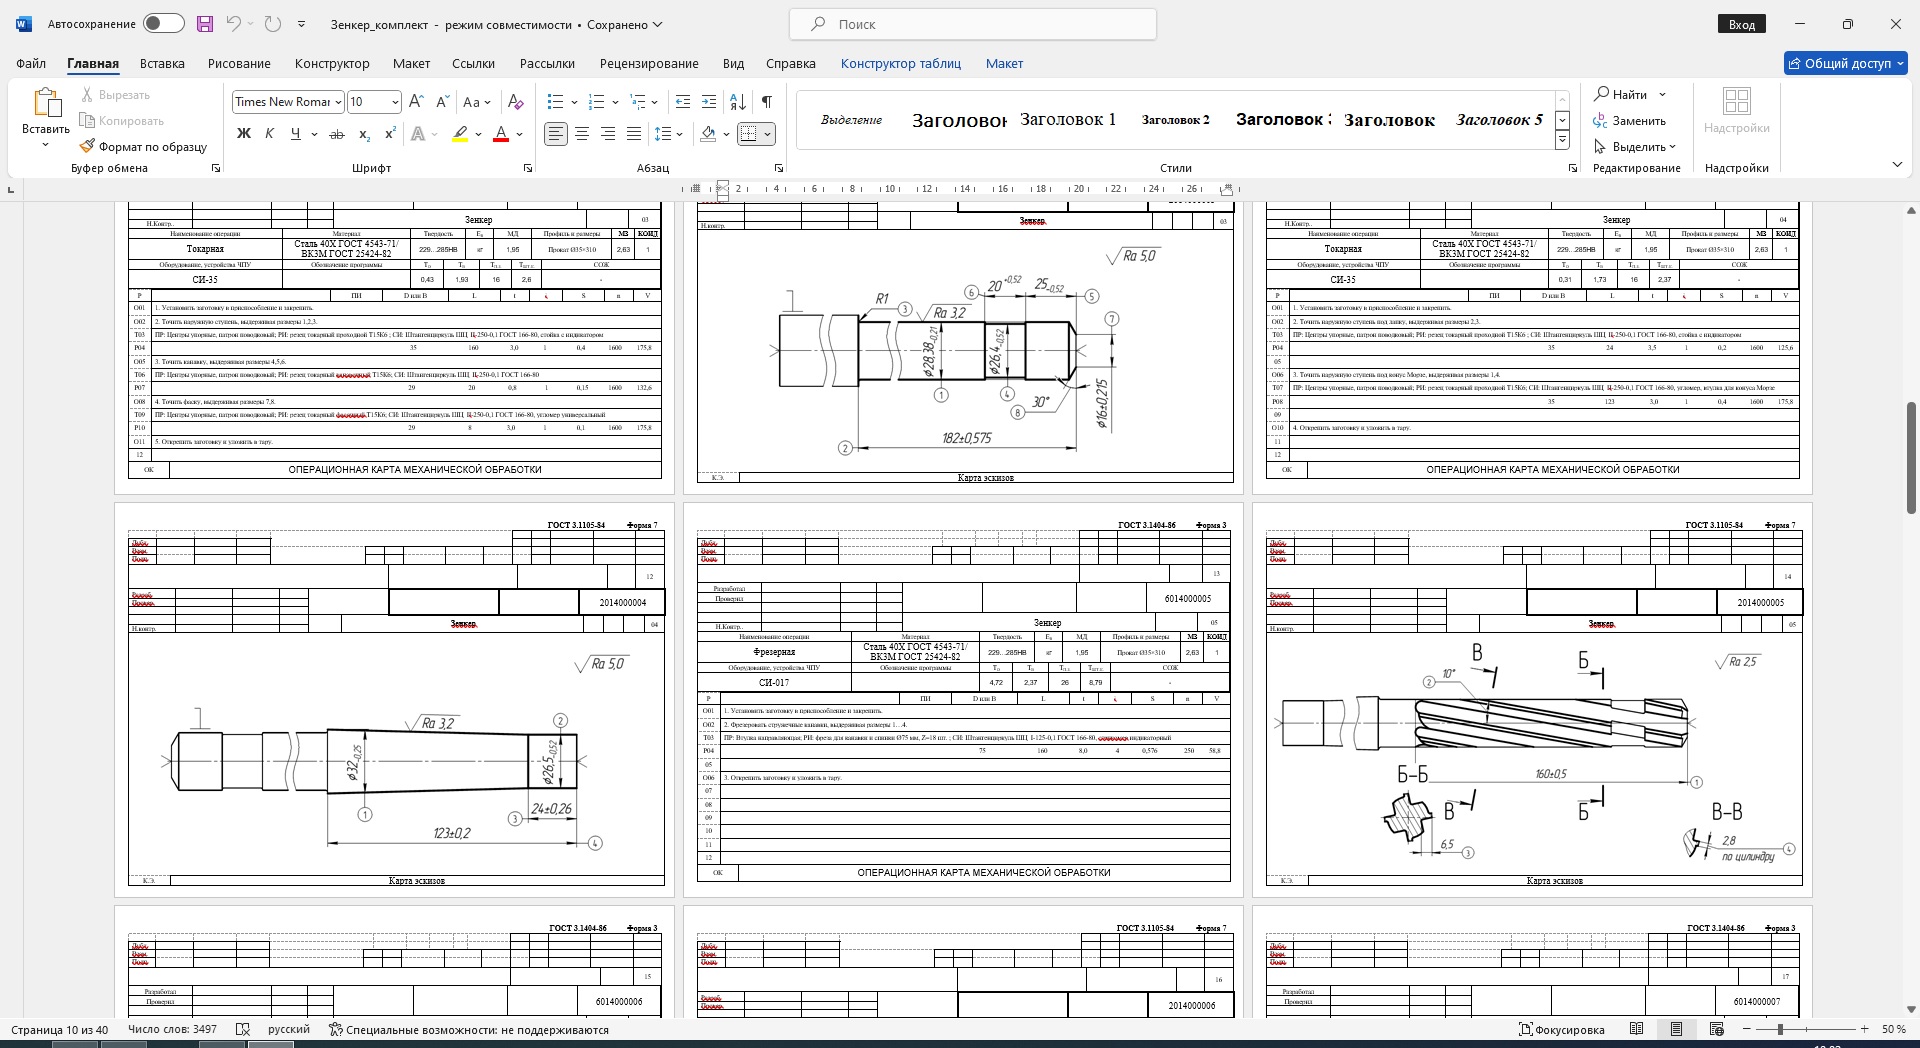Switch to Focus mode (Фокусировка)

(x=1561, y=1029)
